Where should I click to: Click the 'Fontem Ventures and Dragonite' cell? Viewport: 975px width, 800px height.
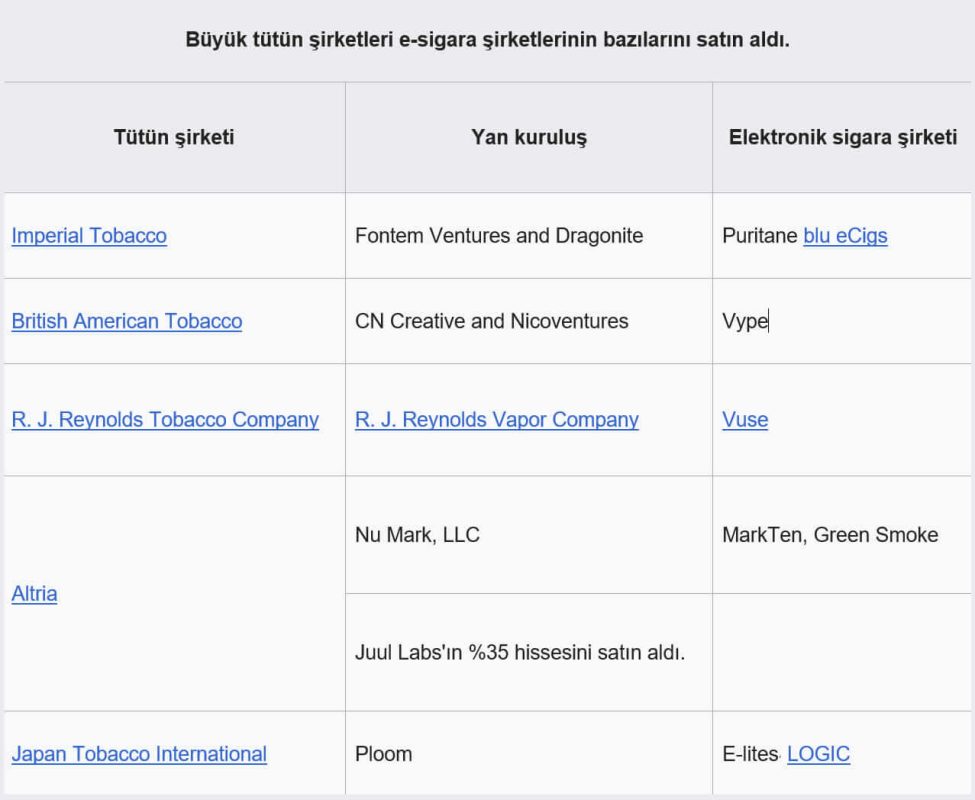pos(499,236)
